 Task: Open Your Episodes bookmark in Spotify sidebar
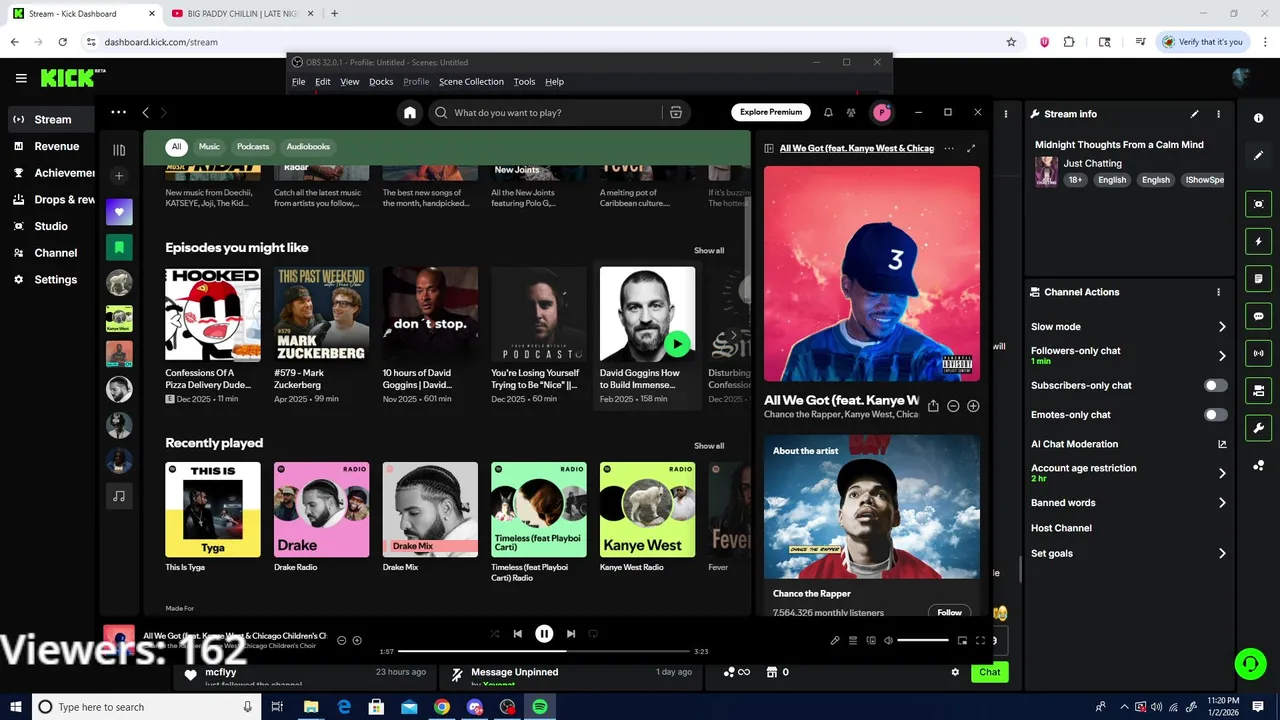[x=119, y=247]
